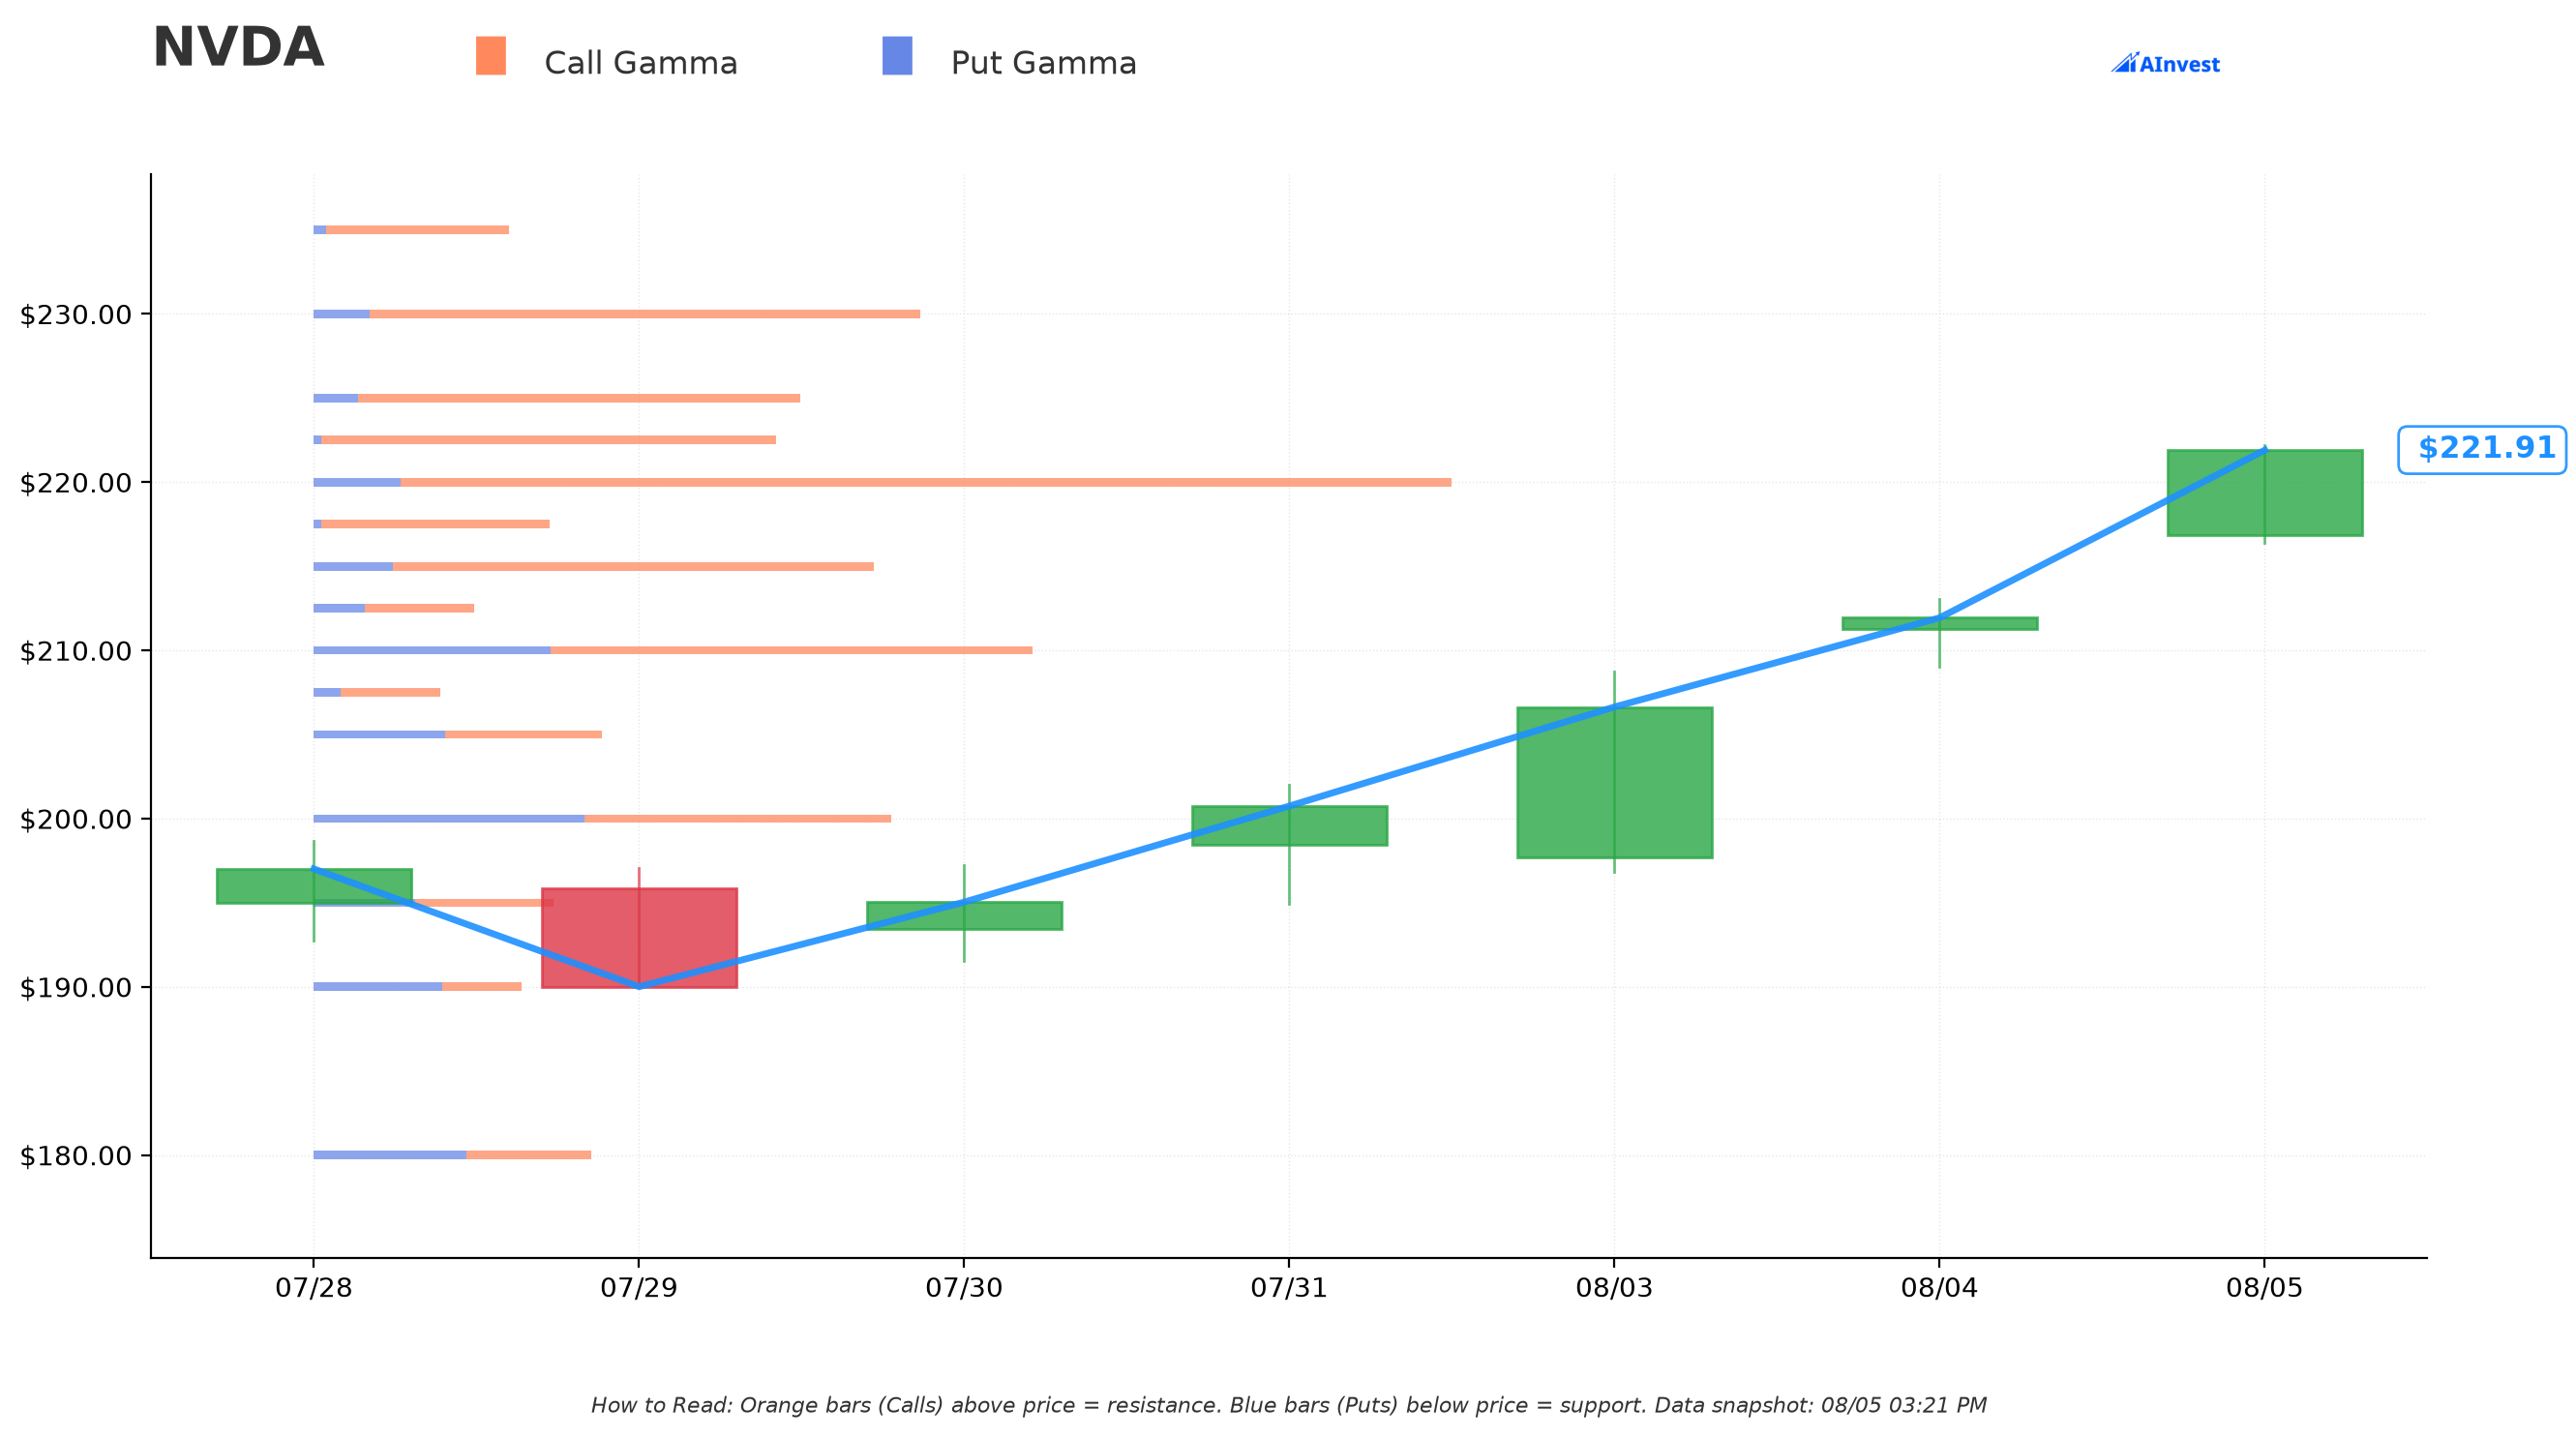Click the put gamma bar at $190
Screen dimensions: 2576x1437
pos(378,987)
